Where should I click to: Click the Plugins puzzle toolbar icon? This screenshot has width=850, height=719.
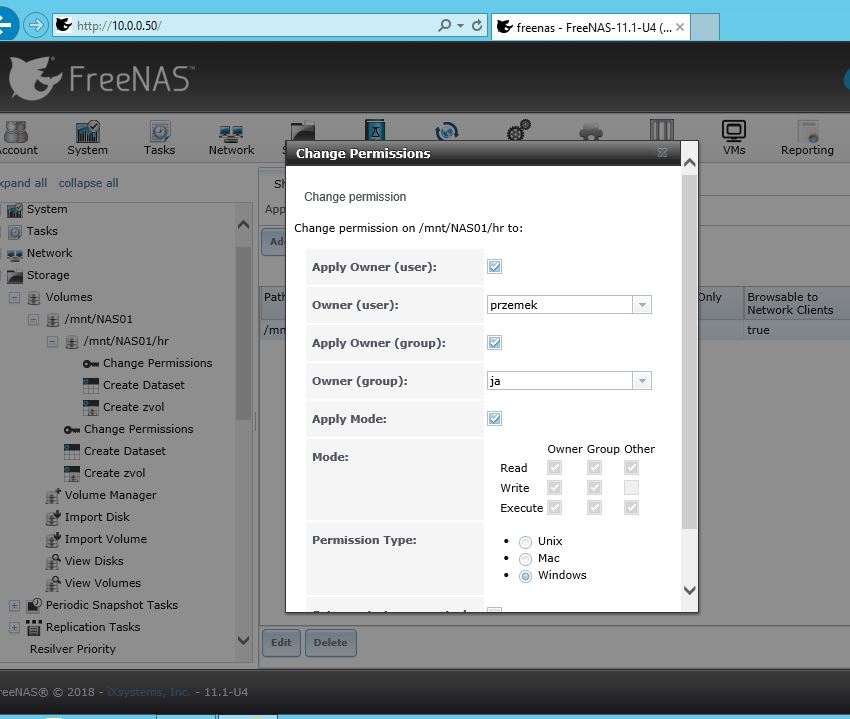click(590, 131)
